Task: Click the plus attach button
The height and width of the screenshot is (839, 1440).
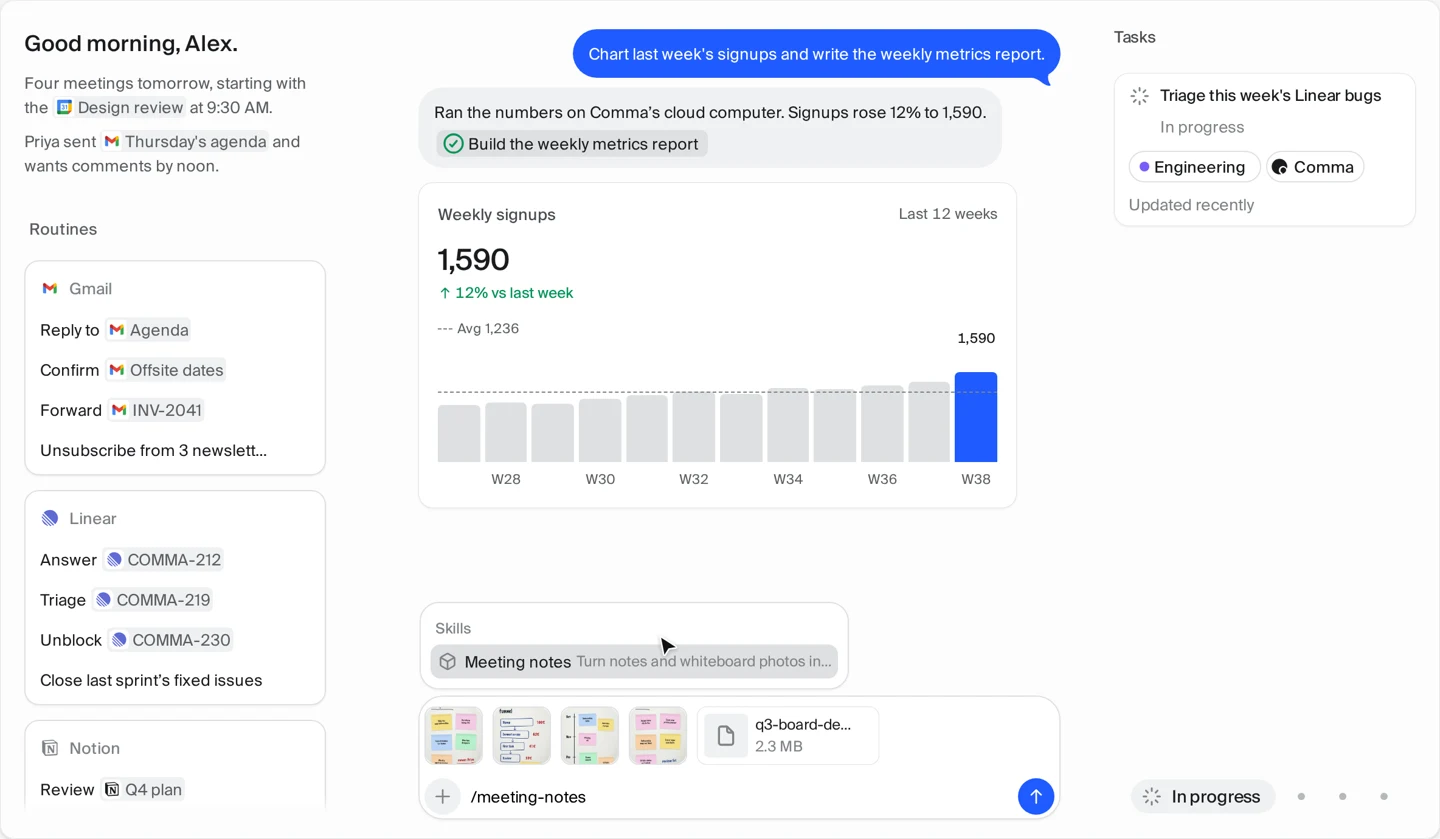Action: click(x=443, y=796)
